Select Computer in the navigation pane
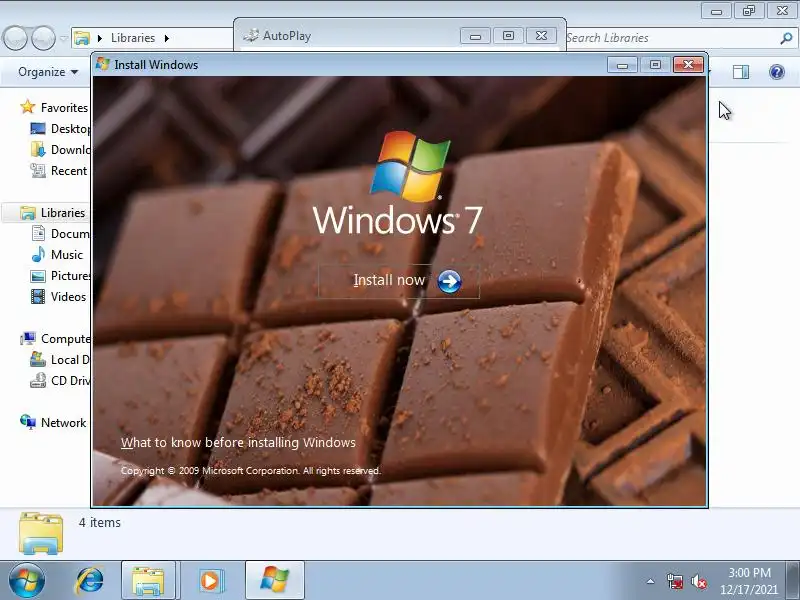This screenshot has width=800, height=600. [65, 339]
